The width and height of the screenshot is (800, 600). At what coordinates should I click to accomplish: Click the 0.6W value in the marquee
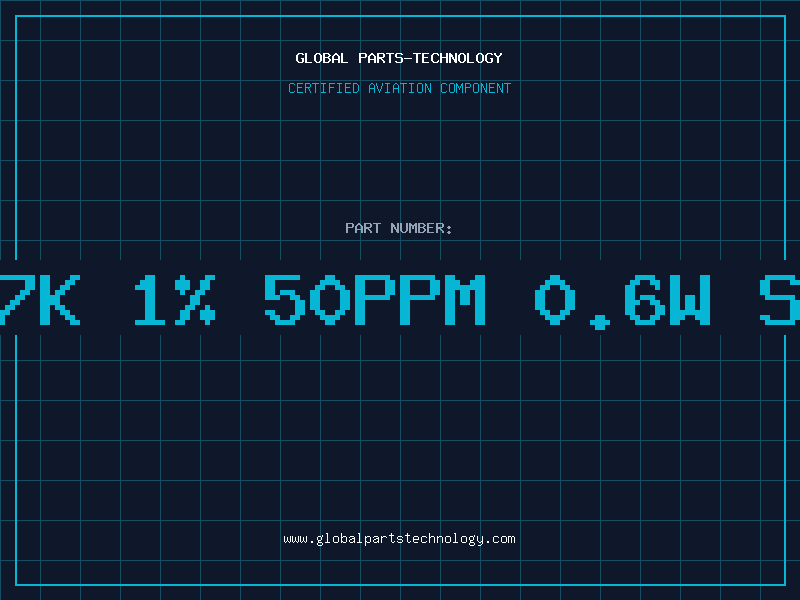pyautogui.click(x=622, y=301)
